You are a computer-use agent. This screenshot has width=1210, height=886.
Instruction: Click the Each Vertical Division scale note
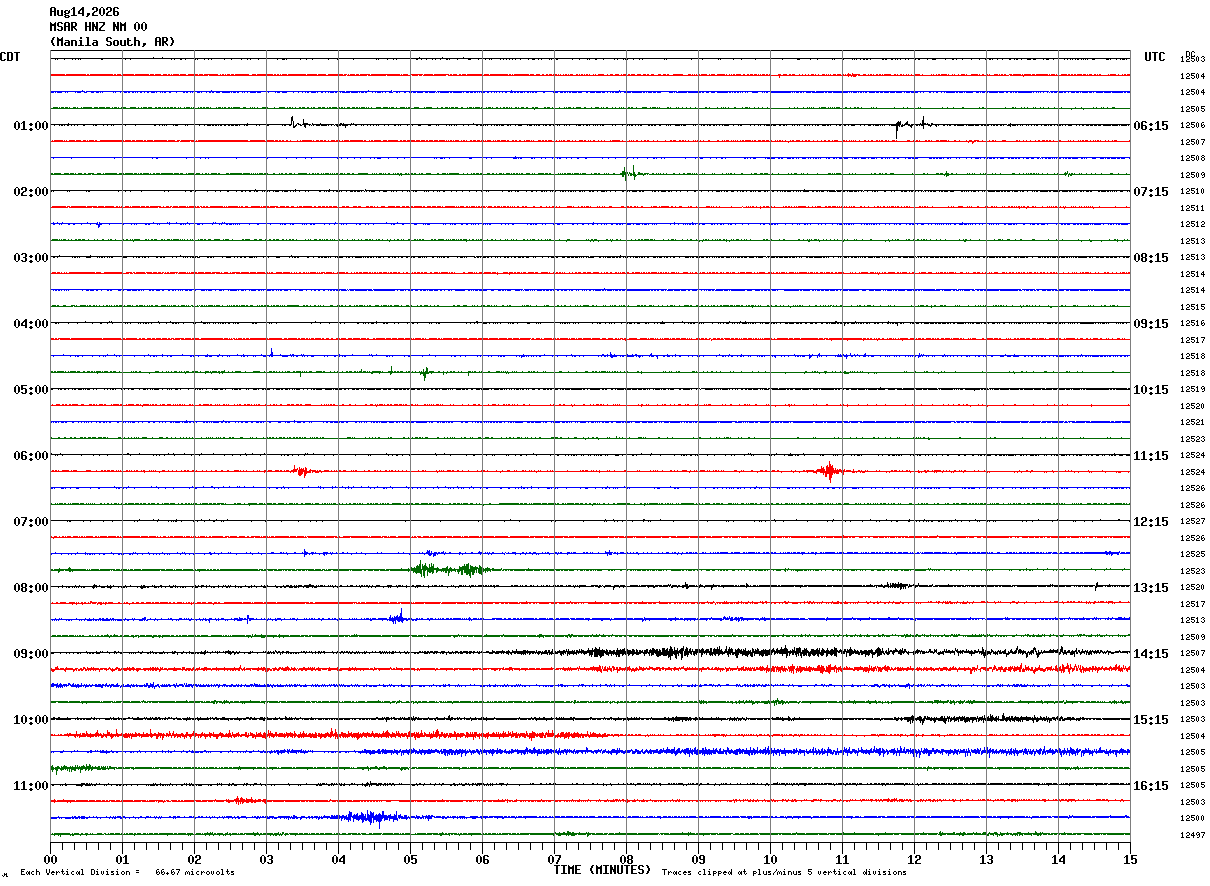click(127, 873)
